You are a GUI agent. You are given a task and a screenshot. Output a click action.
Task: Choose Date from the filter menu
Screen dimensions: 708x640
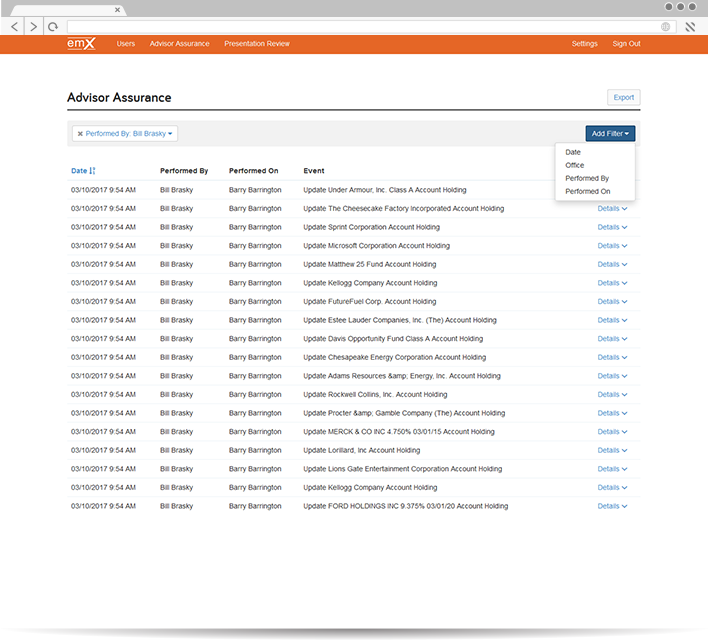pos(573,152)
